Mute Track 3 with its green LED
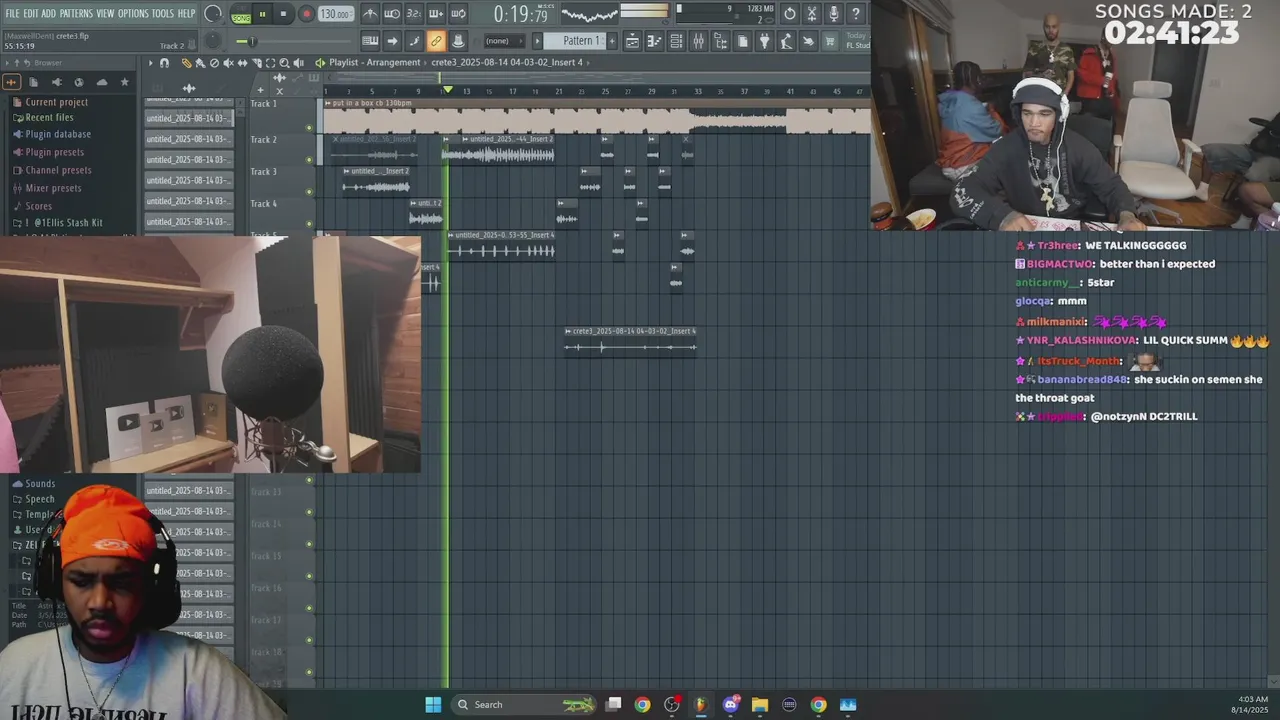Image resolution: width=1280 pixels, height=720 pixels. (309, 192)
